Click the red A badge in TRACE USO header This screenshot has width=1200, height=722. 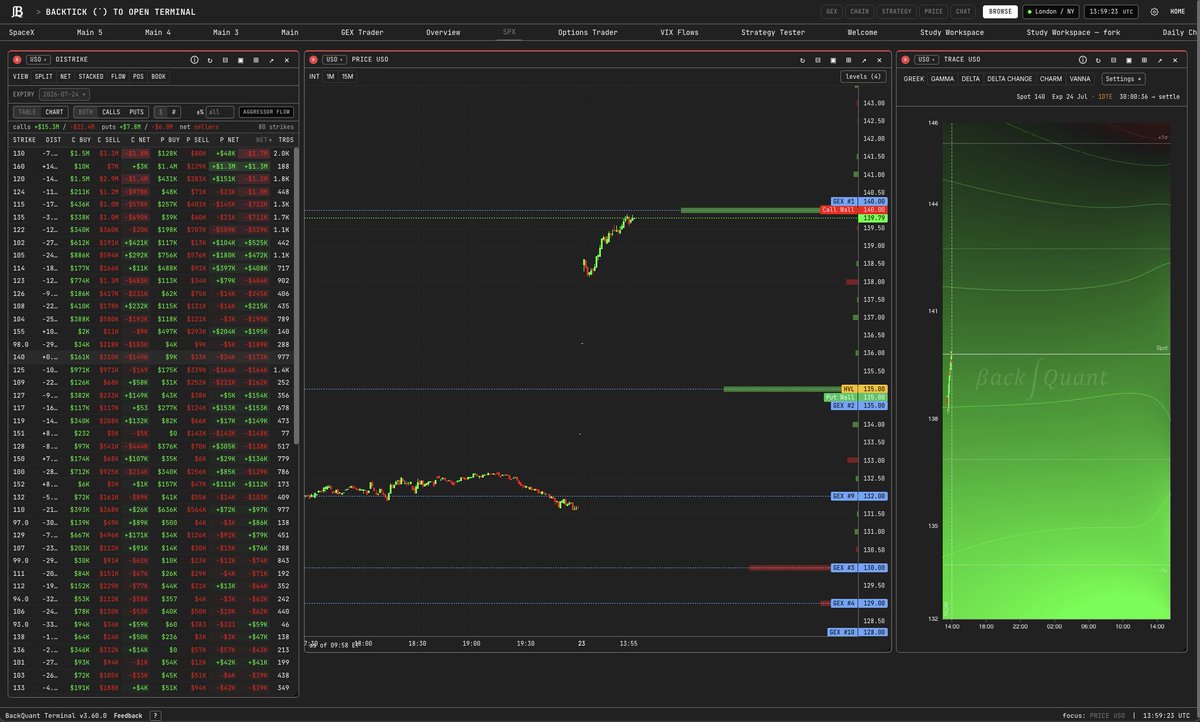pyautogui.click(x=905, y=60)
